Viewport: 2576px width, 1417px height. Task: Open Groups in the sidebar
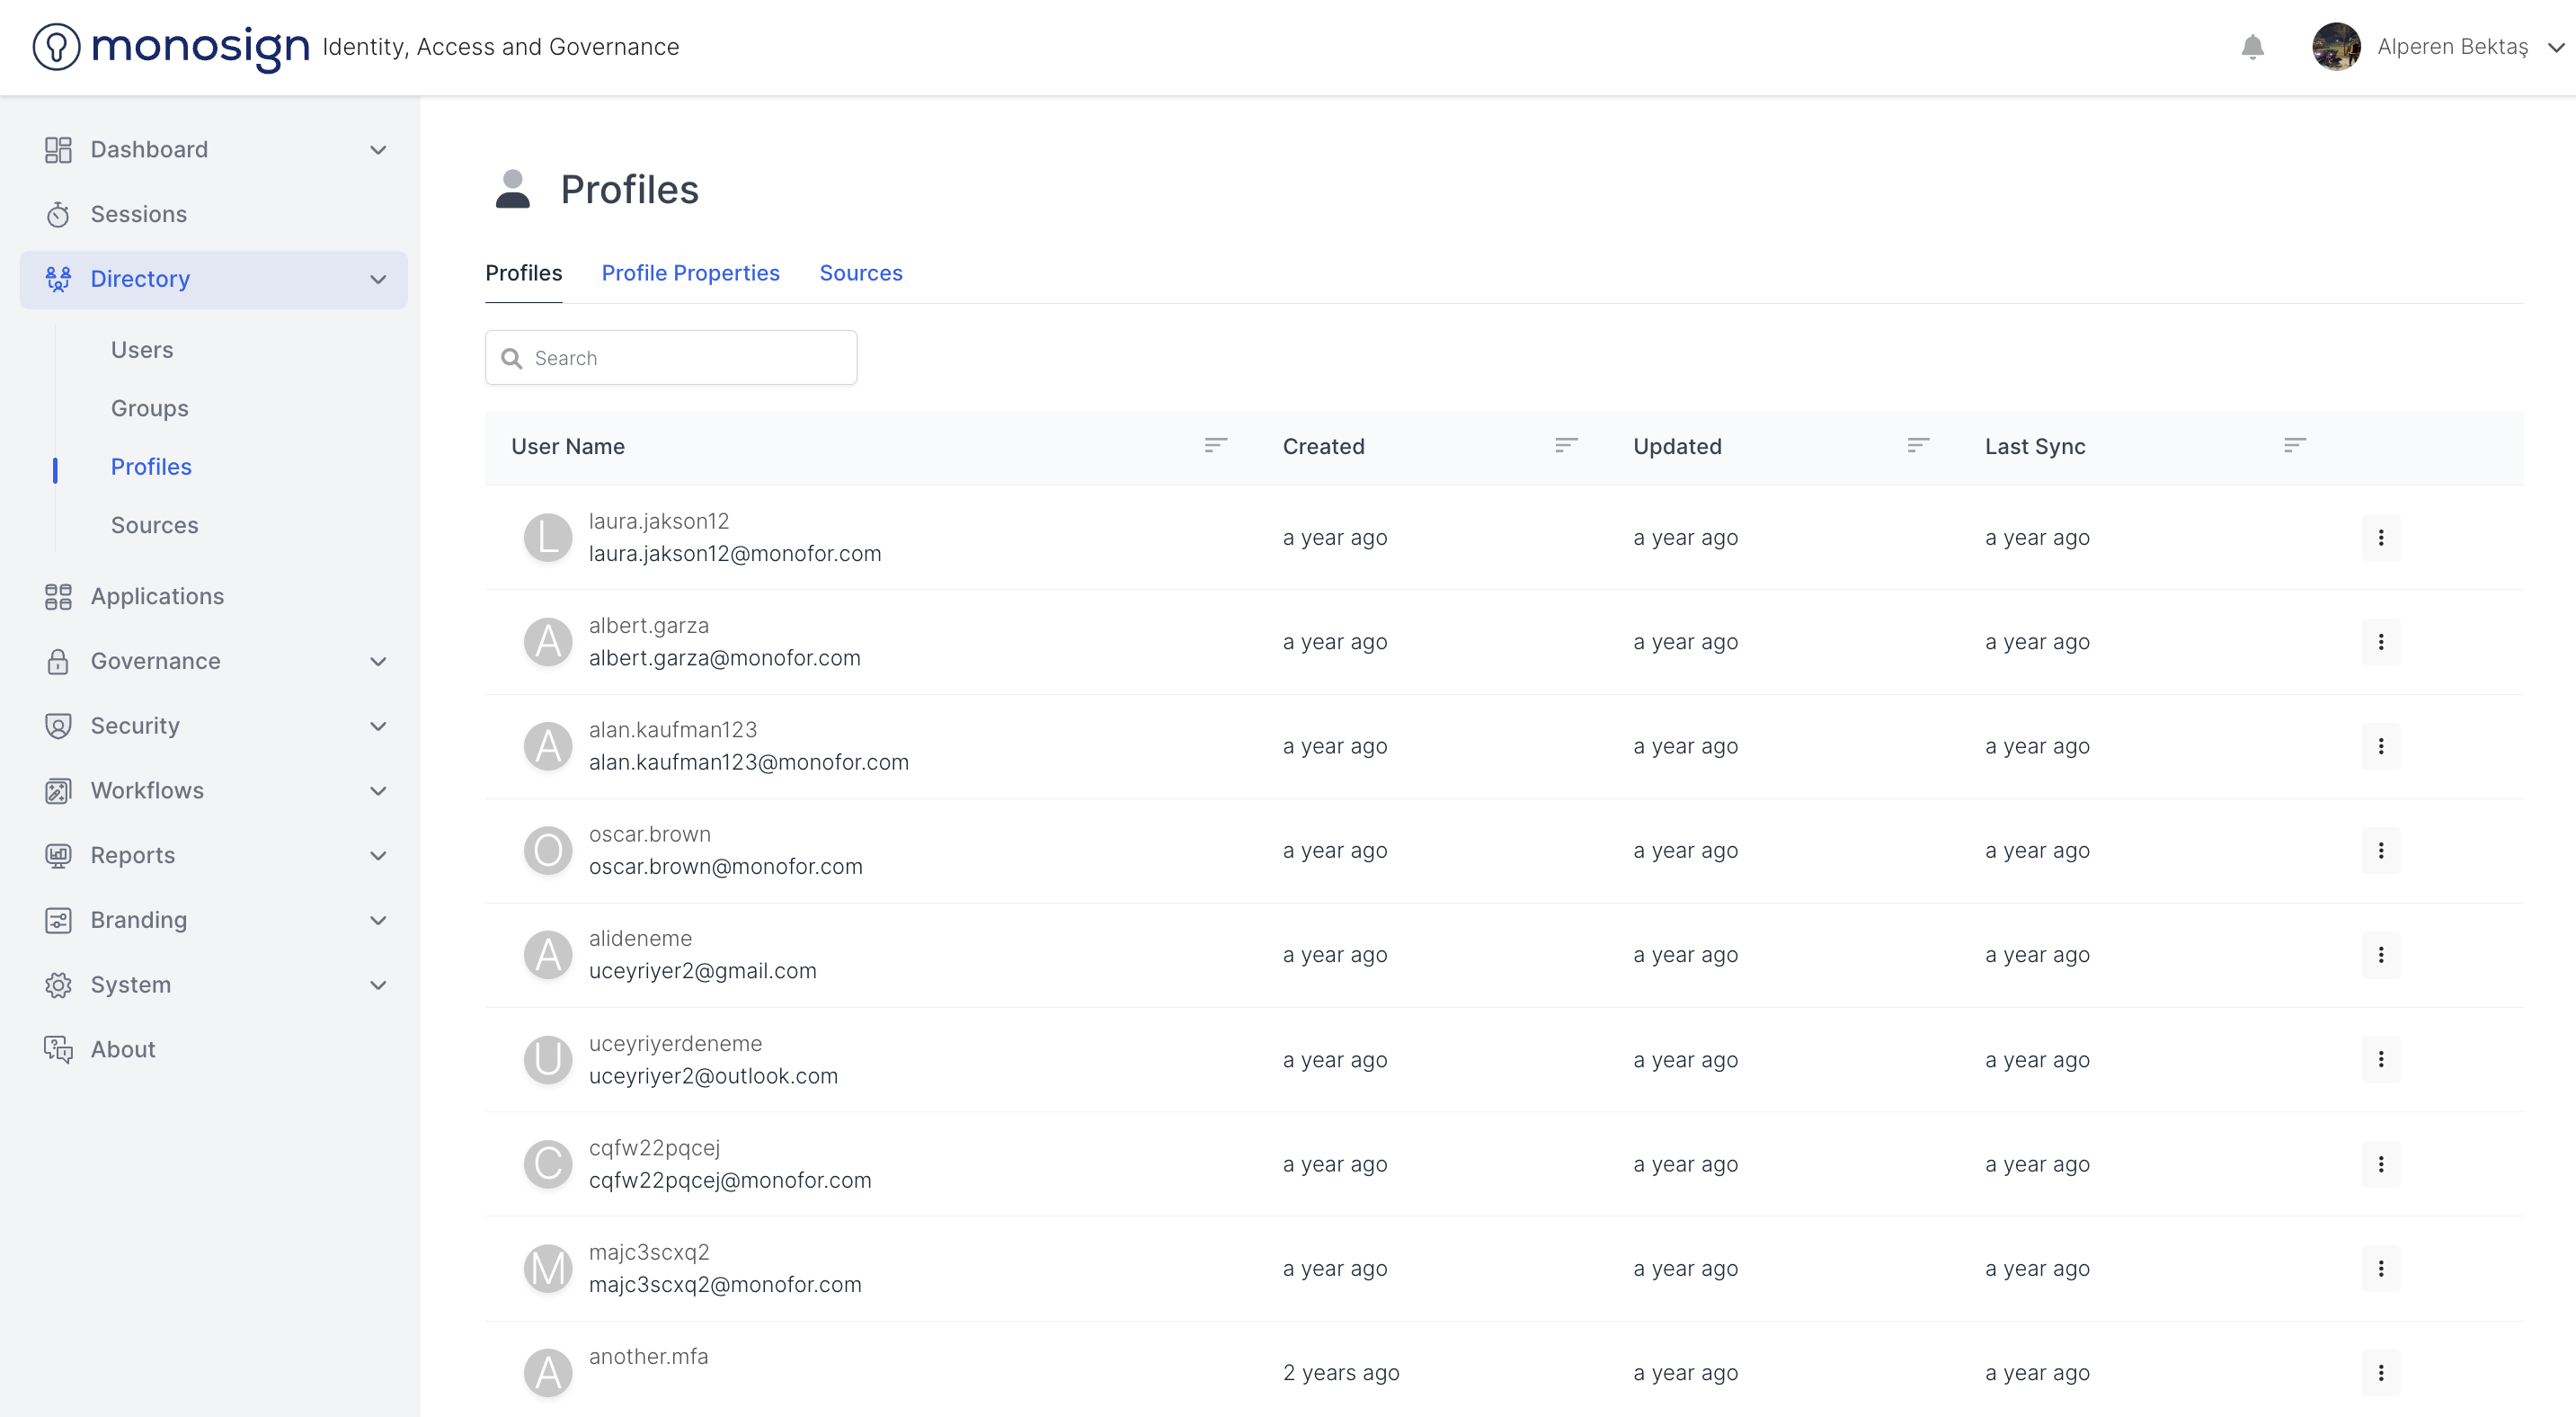point(149,408)
